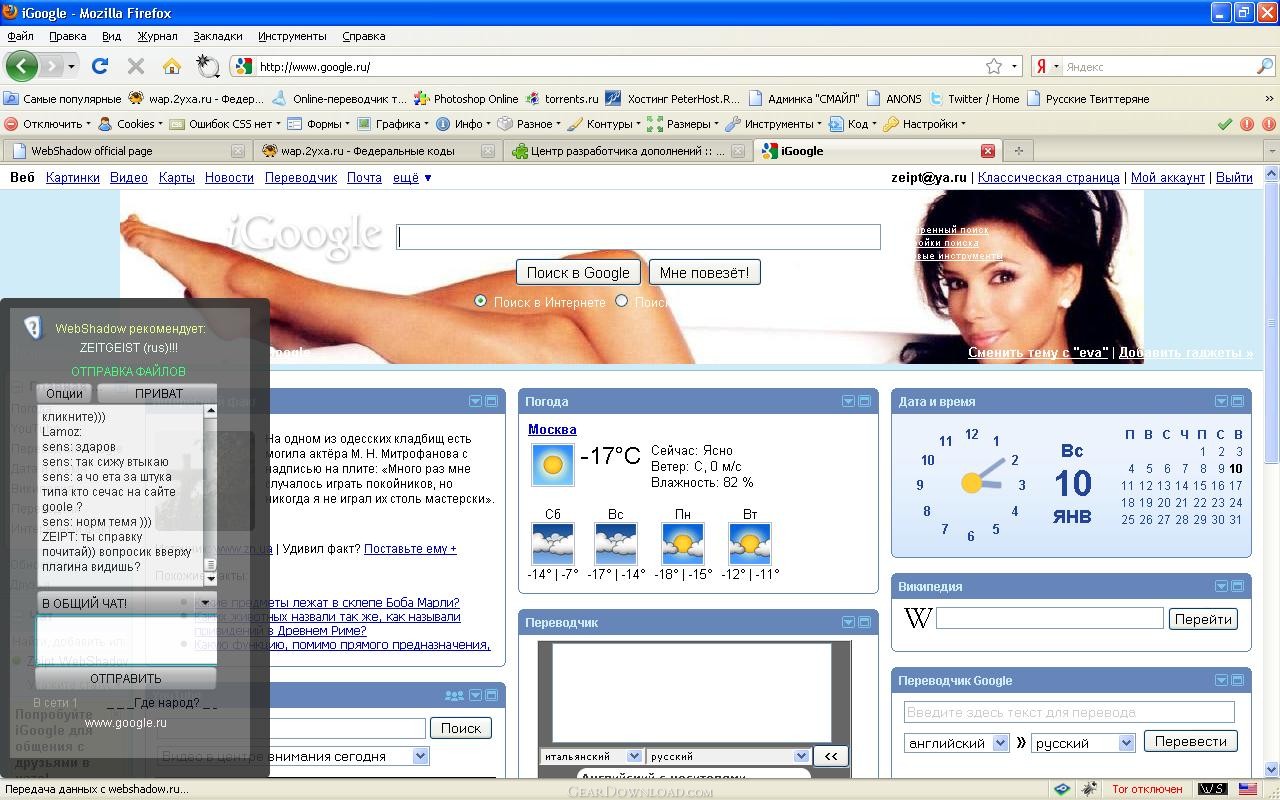Screen dimensions: 1280x800
Task: Click the bug icon in status bar
Action: coord(1089,789)
